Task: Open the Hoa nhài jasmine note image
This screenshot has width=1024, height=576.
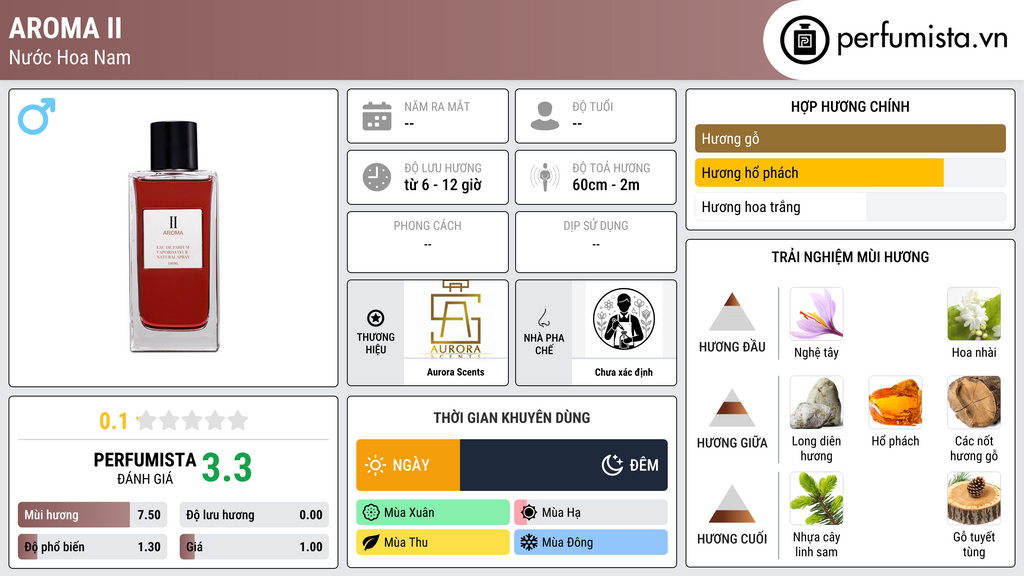Action: point(974,313)
